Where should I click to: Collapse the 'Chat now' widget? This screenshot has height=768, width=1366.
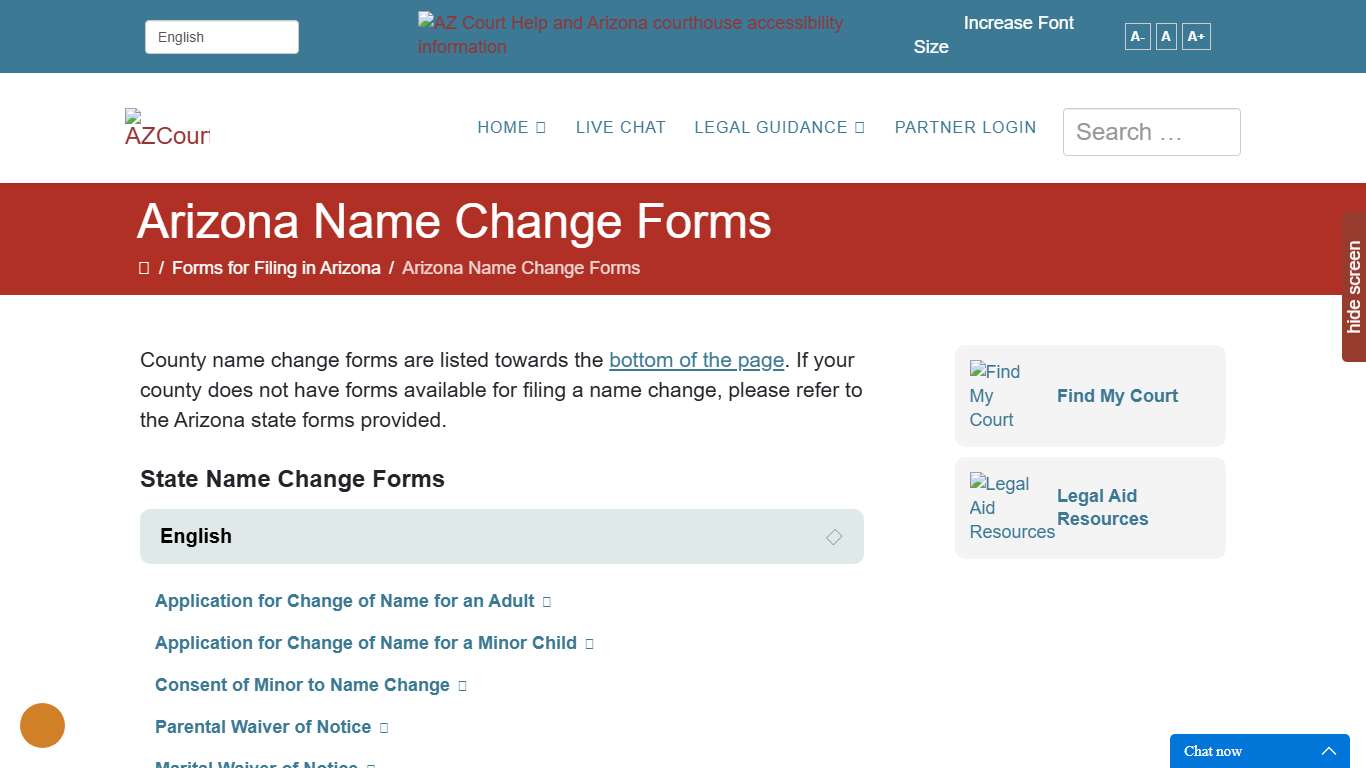tap(1329, 750)
